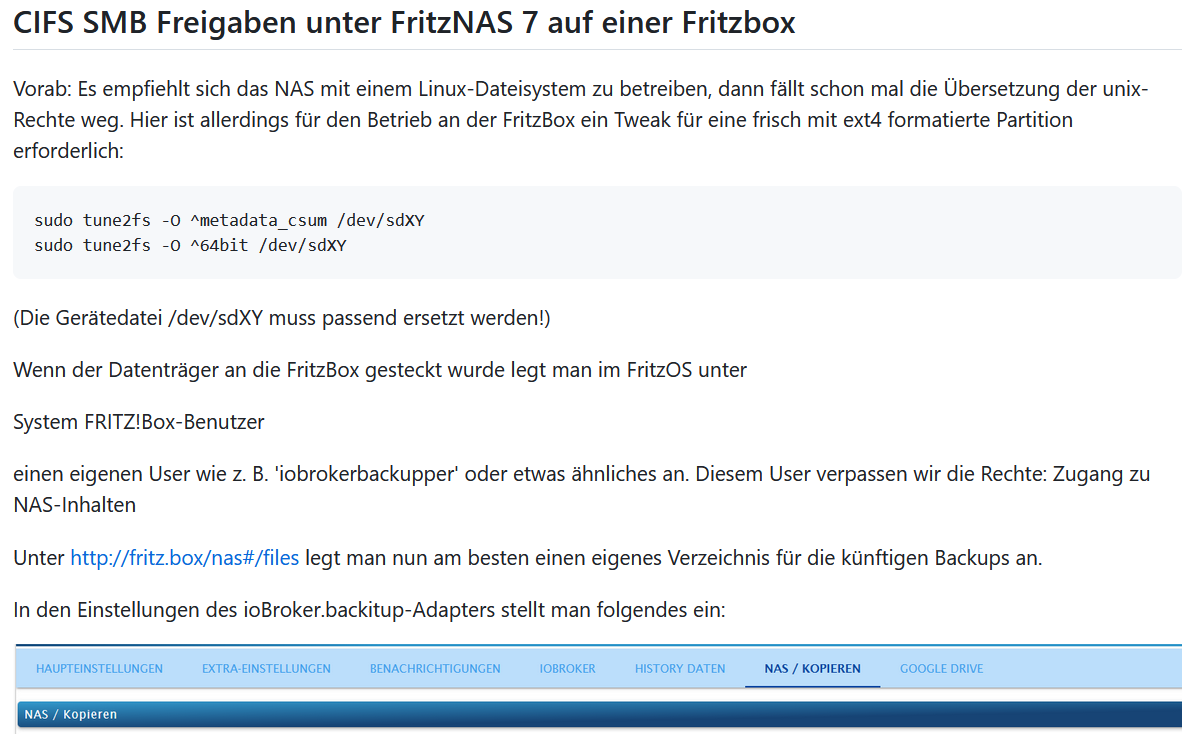This screenshot has height=734, width=1204.
Task: Select the Benachrichtigungen tab
Action: [435, 669]
